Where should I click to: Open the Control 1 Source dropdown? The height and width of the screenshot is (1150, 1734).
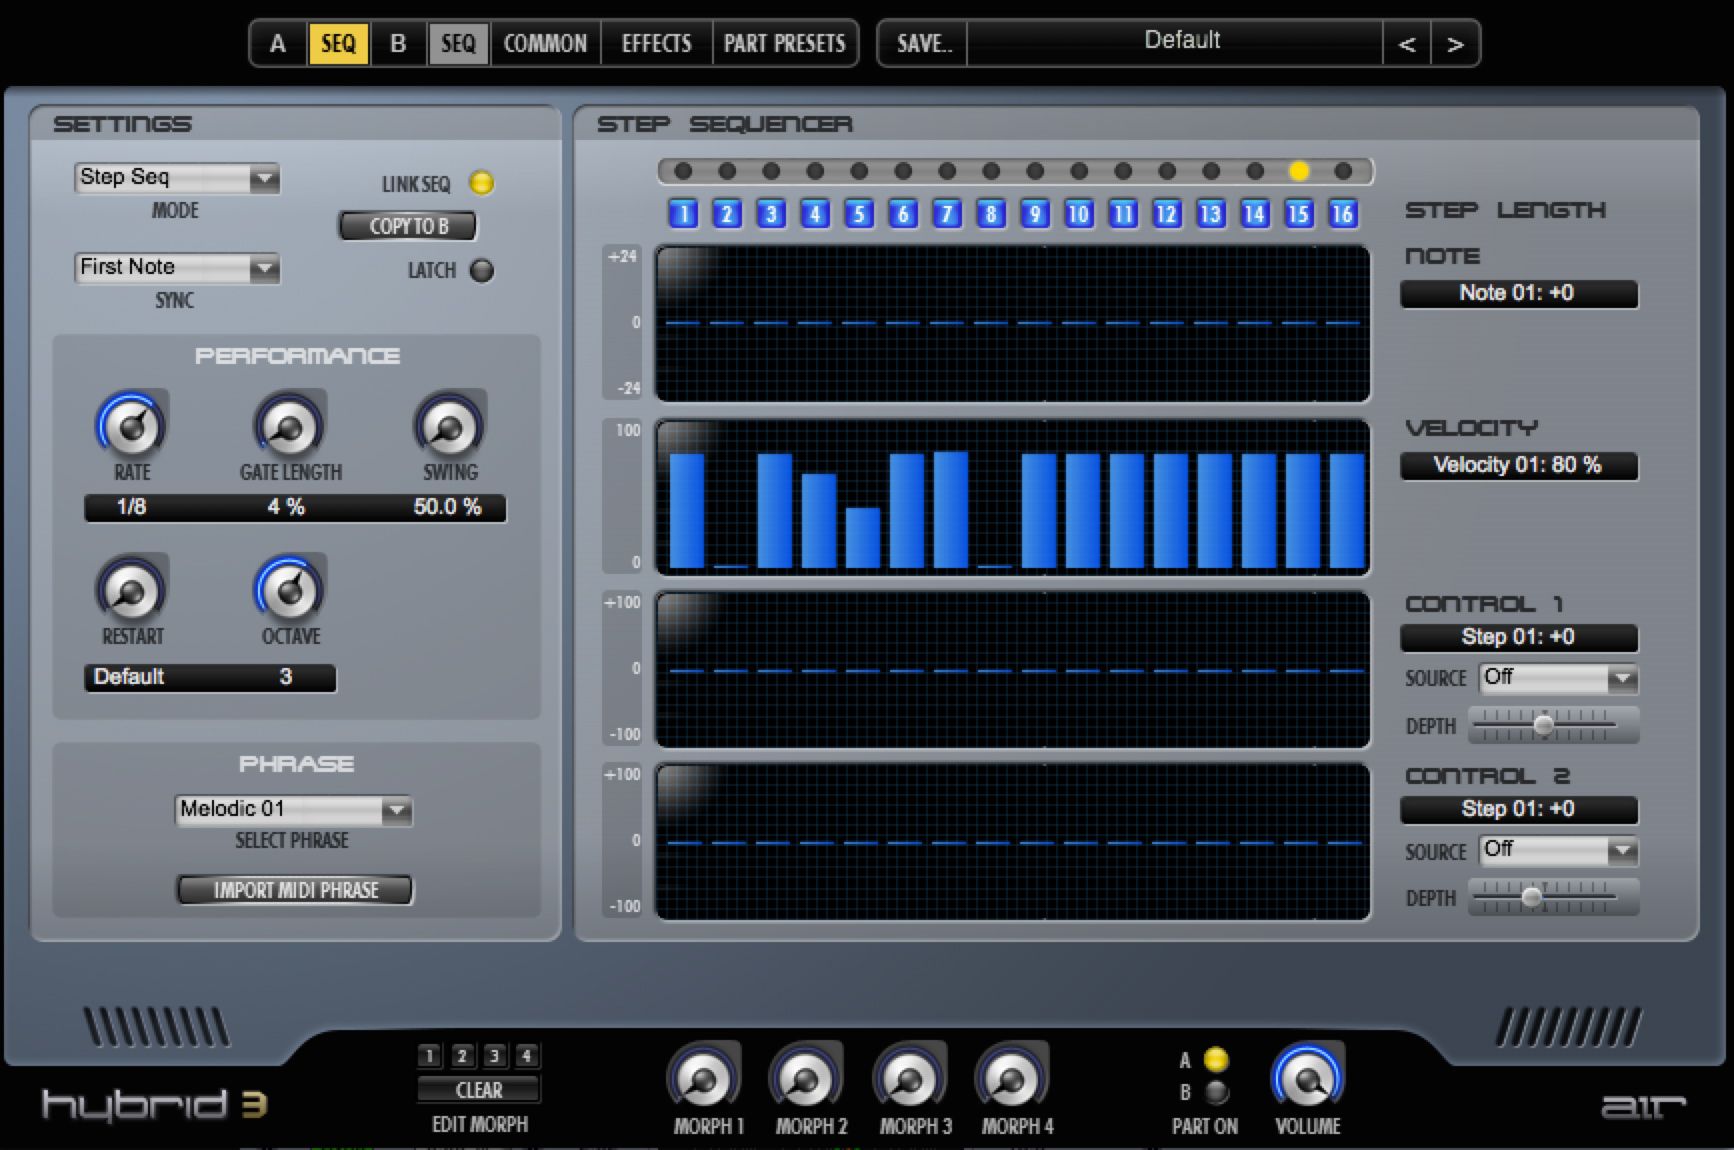click(x=1559, y=678)
